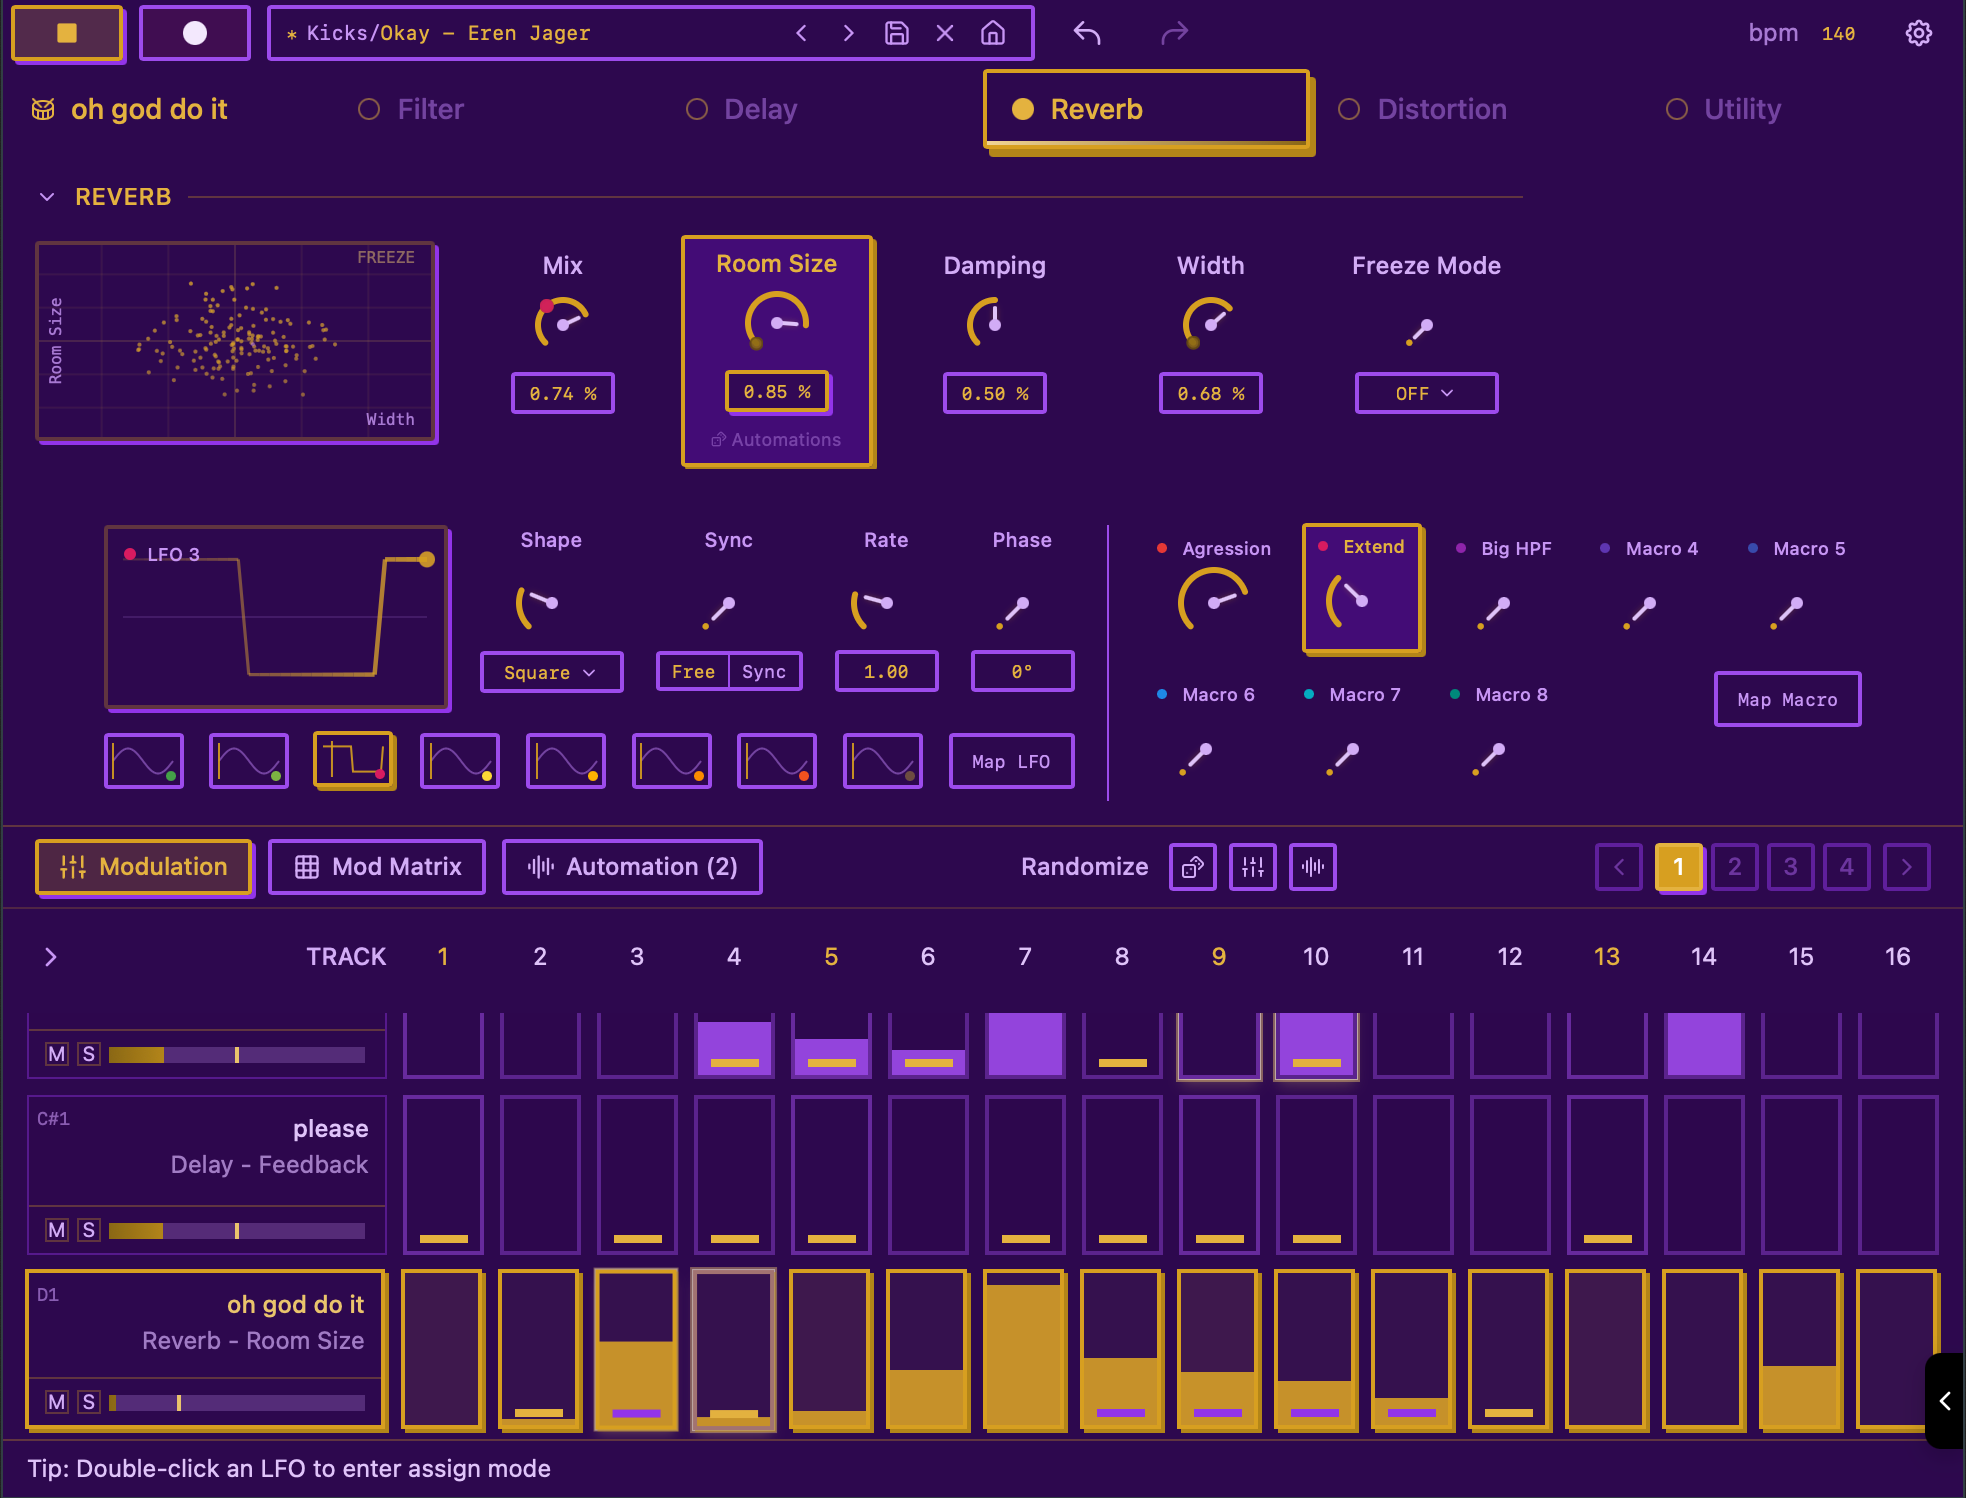Click the Room Size 0.85 % value field
Viewport: 1966px width, 1498px height.
[x=777, y=392]
